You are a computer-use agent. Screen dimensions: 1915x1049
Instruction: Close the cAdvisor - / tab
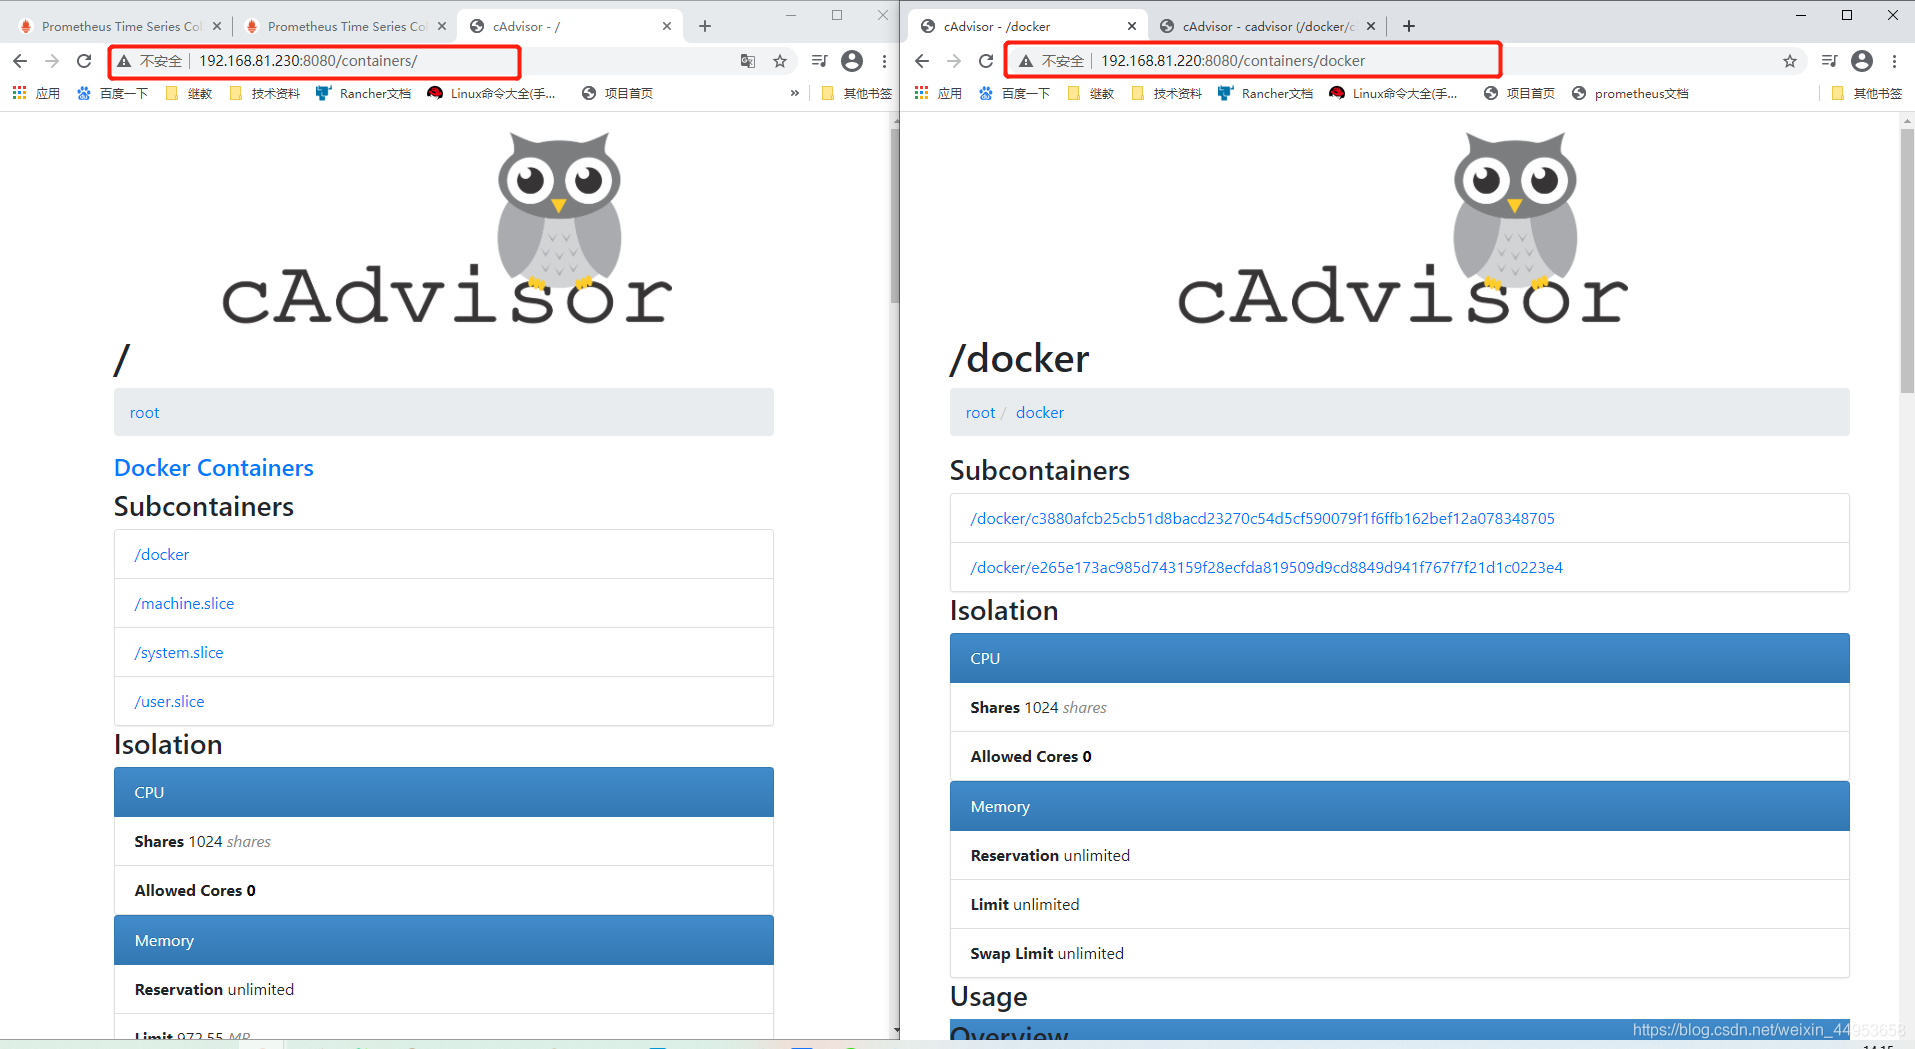pos(667,26)
